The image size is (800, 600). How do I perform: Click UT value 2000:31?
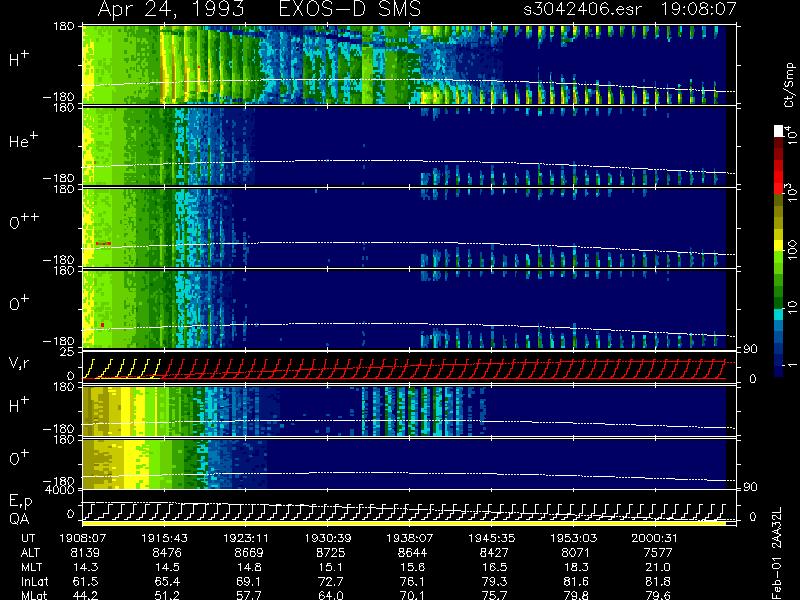(655, 538)
